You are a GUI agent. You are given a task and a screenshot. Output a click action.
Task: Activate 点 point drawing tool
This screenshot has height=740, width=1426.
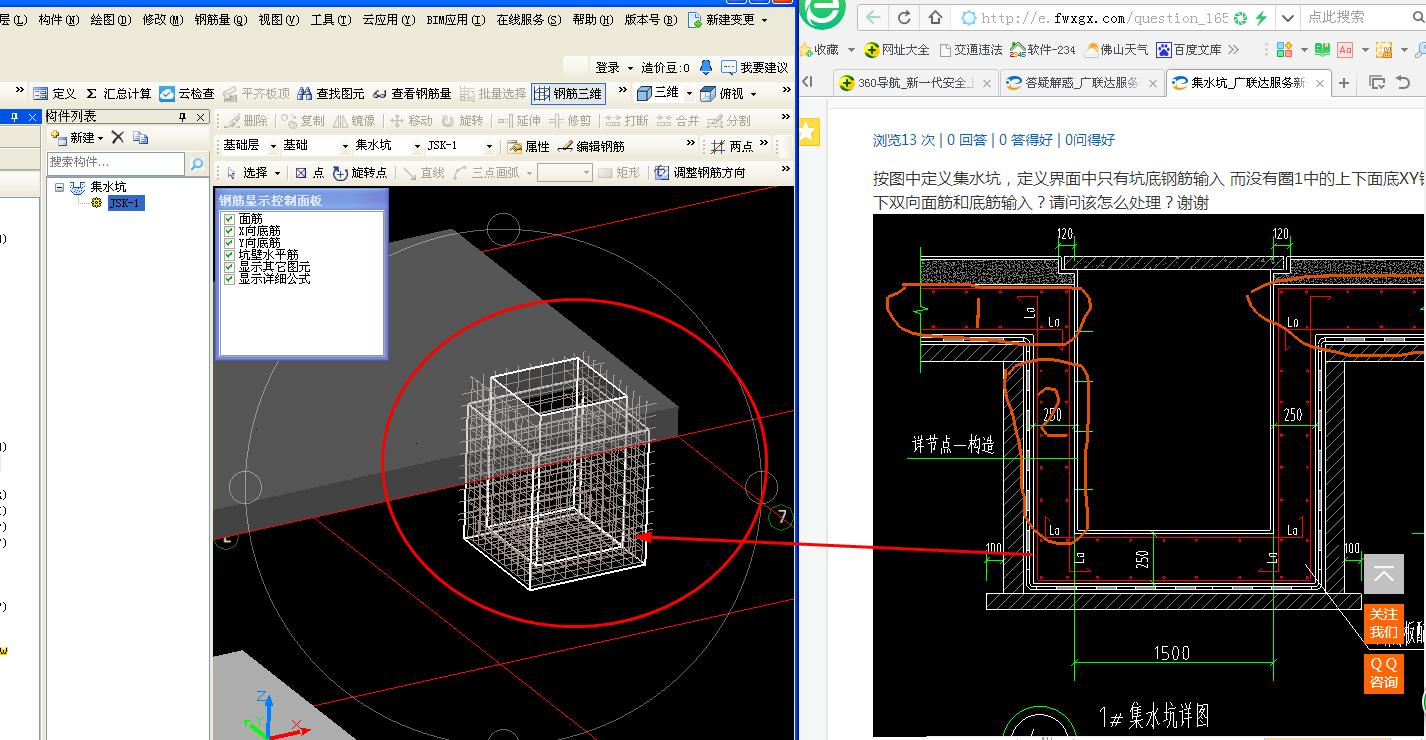[x=310, y=172]
